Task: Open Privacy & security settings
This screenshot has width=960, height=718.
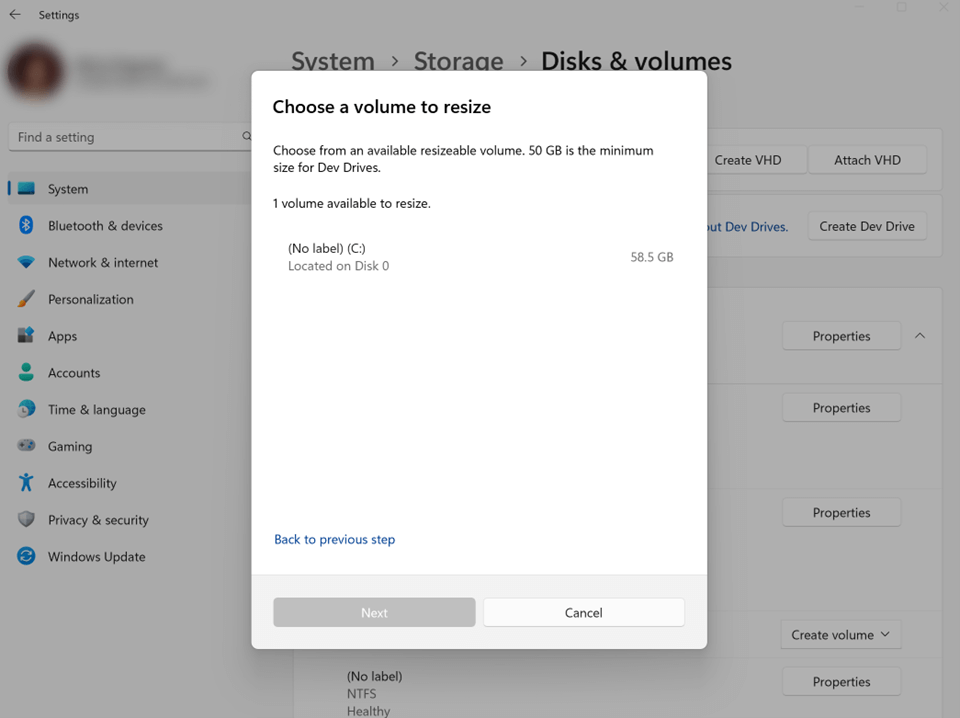Action: 97,519
